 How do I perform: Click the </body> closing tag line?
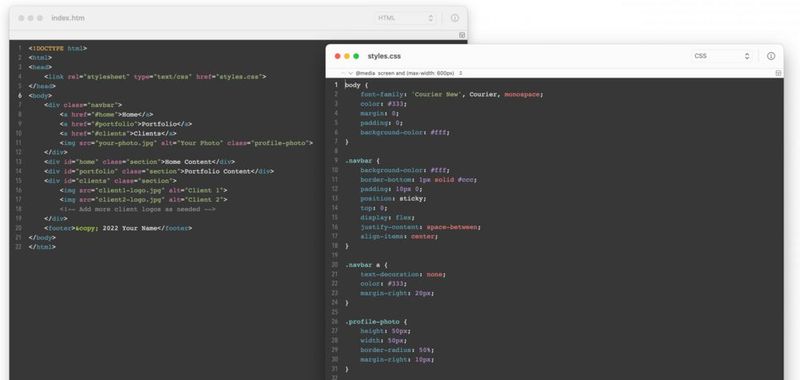pyautogui.click(x=42, y=238)
